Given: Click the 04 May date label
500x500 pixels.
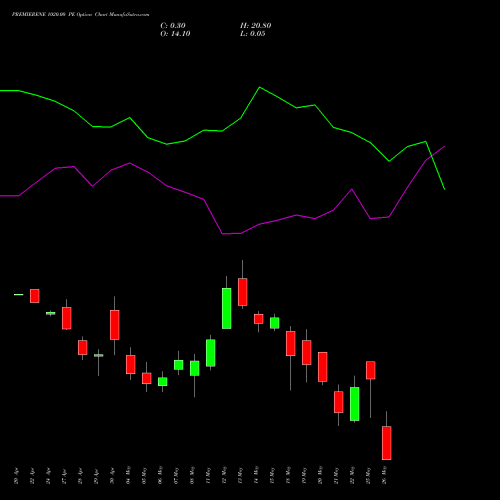Looking at the screenshot, I should tap(129, 476).
